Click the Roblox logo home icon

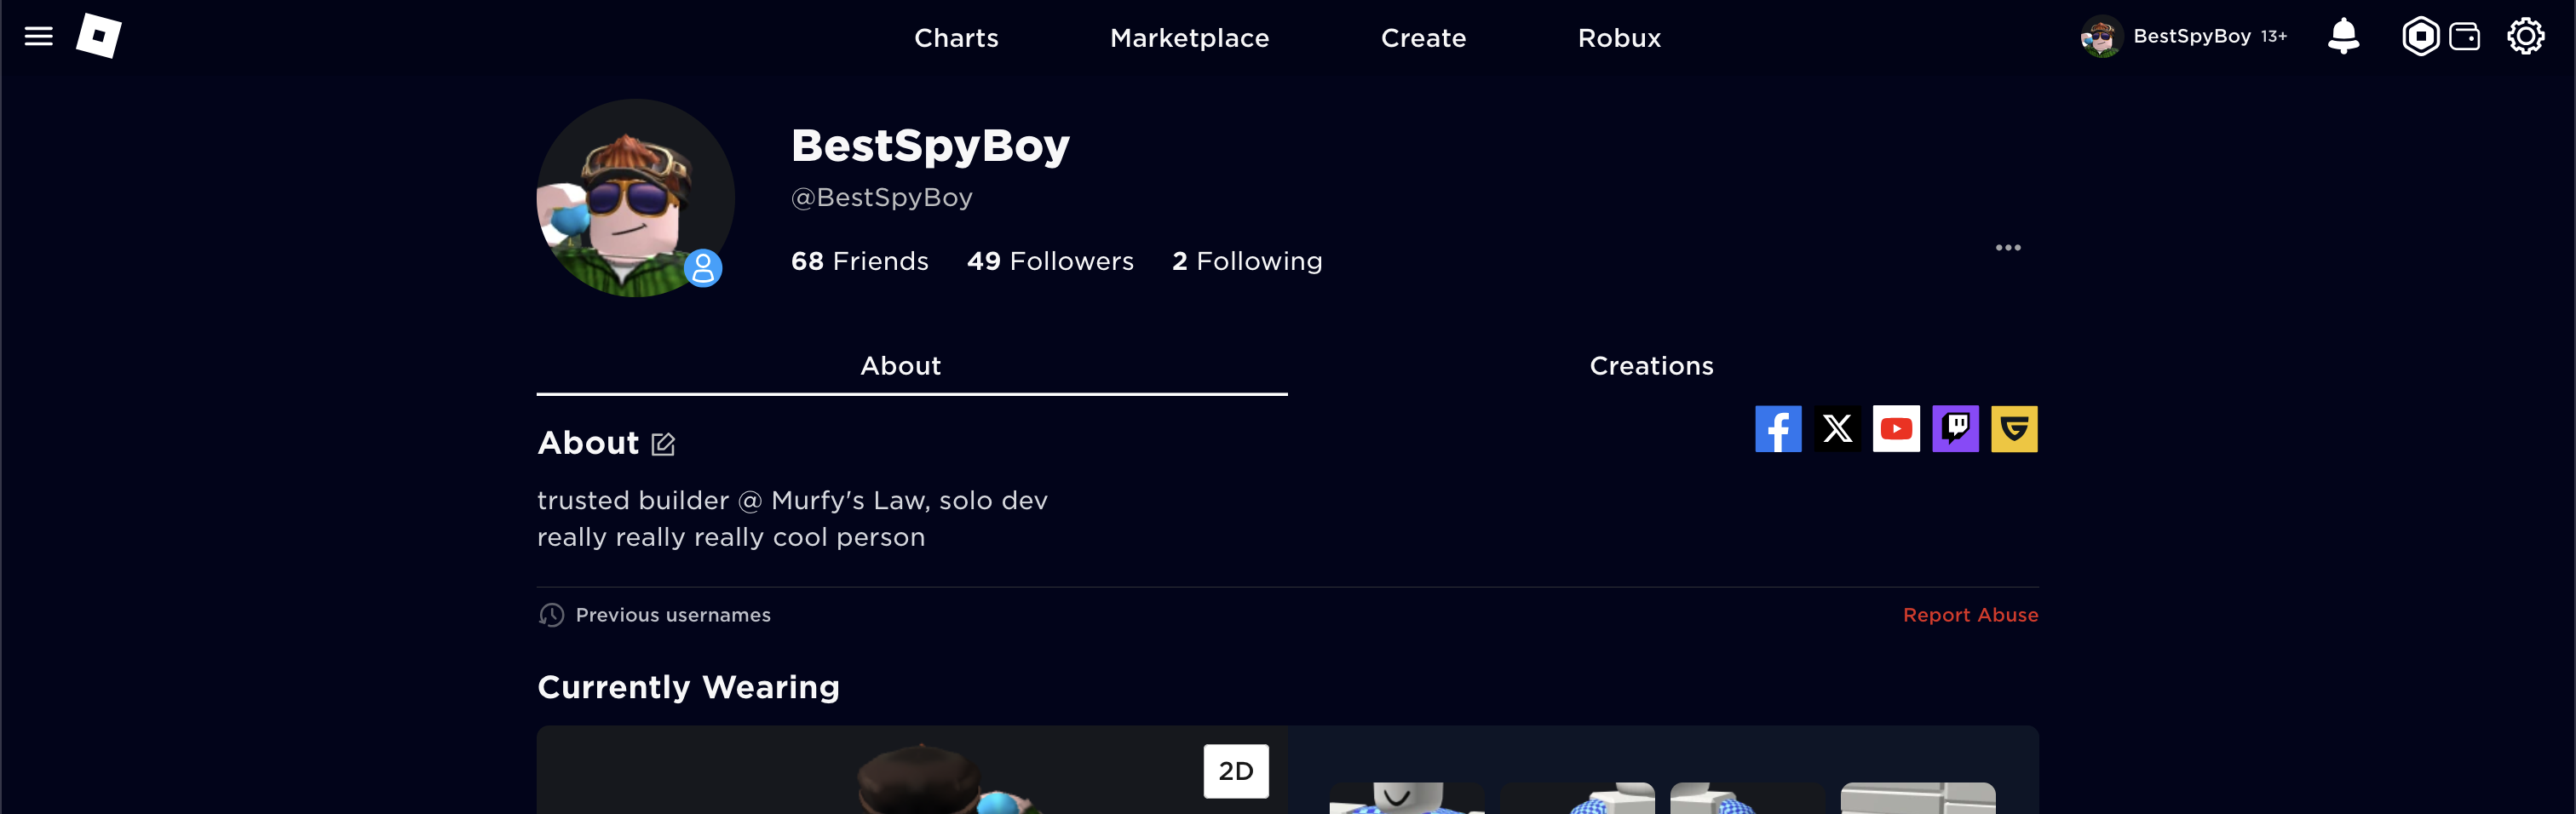click(x=99, y=36)
